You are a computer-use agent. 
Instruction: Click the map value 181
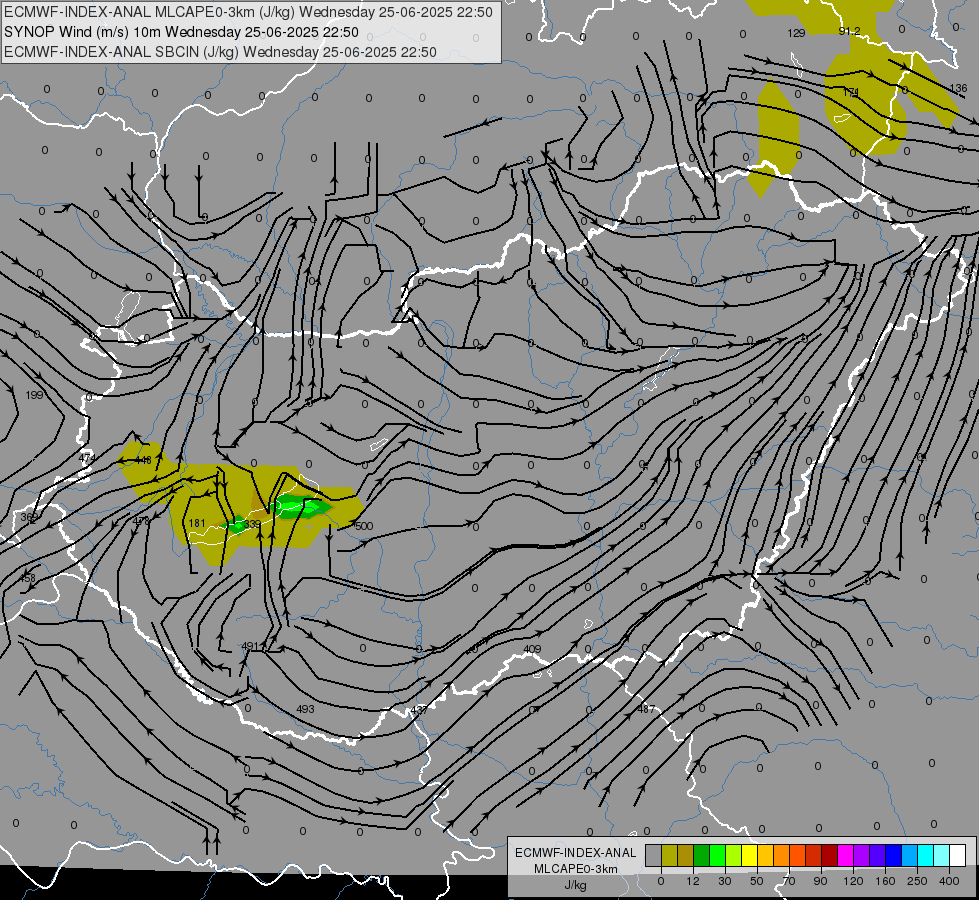tap(197, 523)
